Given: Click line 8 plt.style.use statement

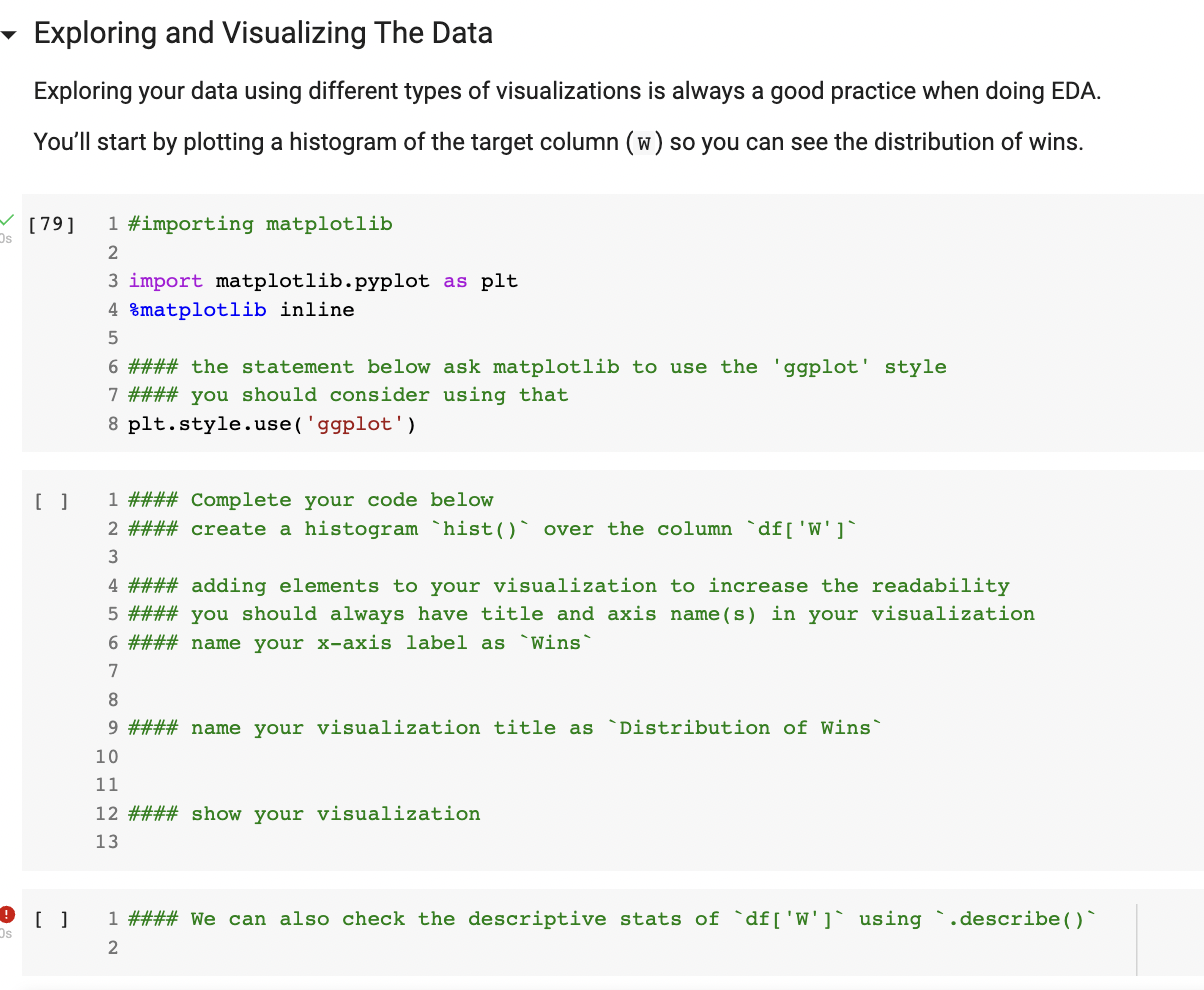Looking at the screenshot, I should 270,424.
